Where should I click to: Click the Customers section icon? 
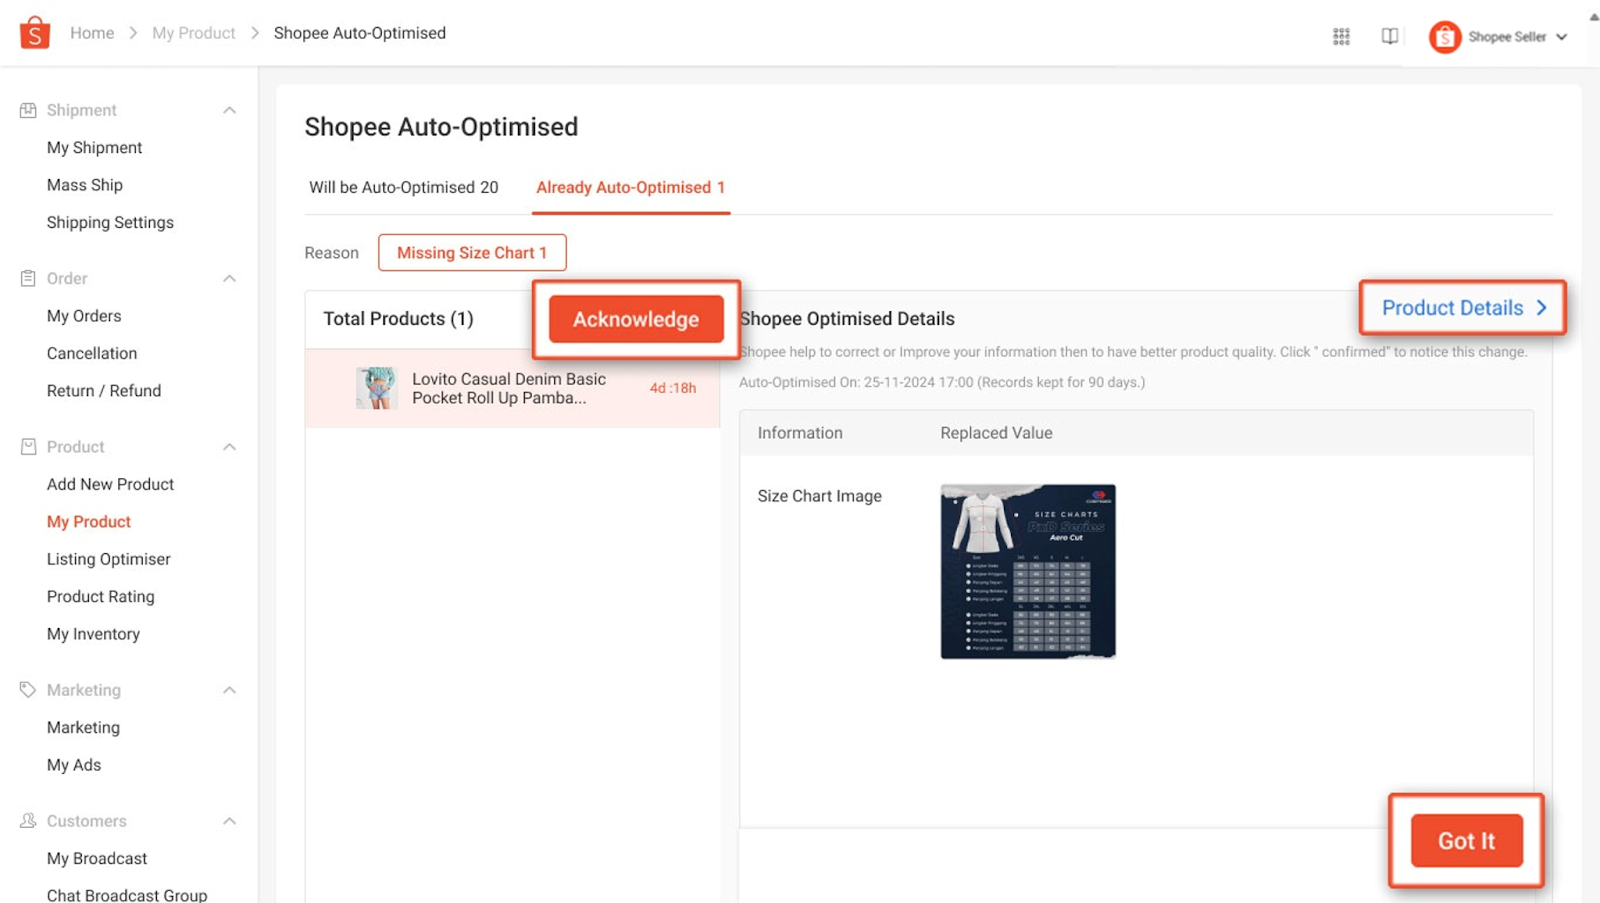(28, 821)
